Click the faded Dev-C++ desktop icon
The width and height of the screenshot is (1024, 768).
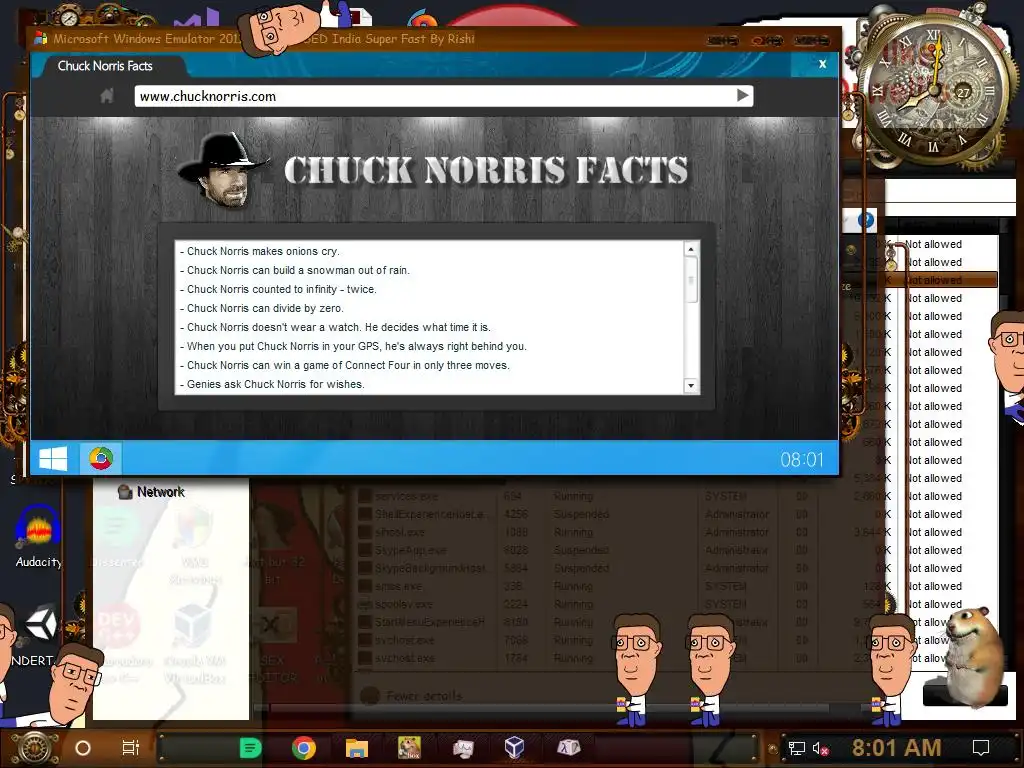[118, 627]
